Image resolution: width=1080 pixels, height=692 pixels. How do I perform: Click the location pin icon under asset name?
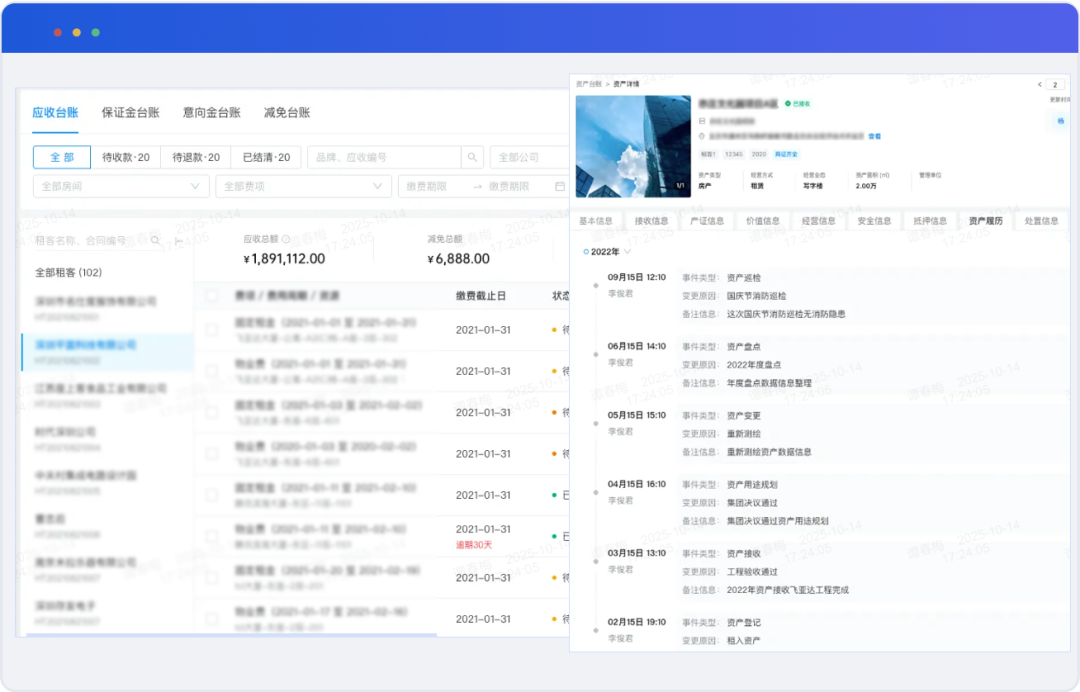click(x=702, y=136)
